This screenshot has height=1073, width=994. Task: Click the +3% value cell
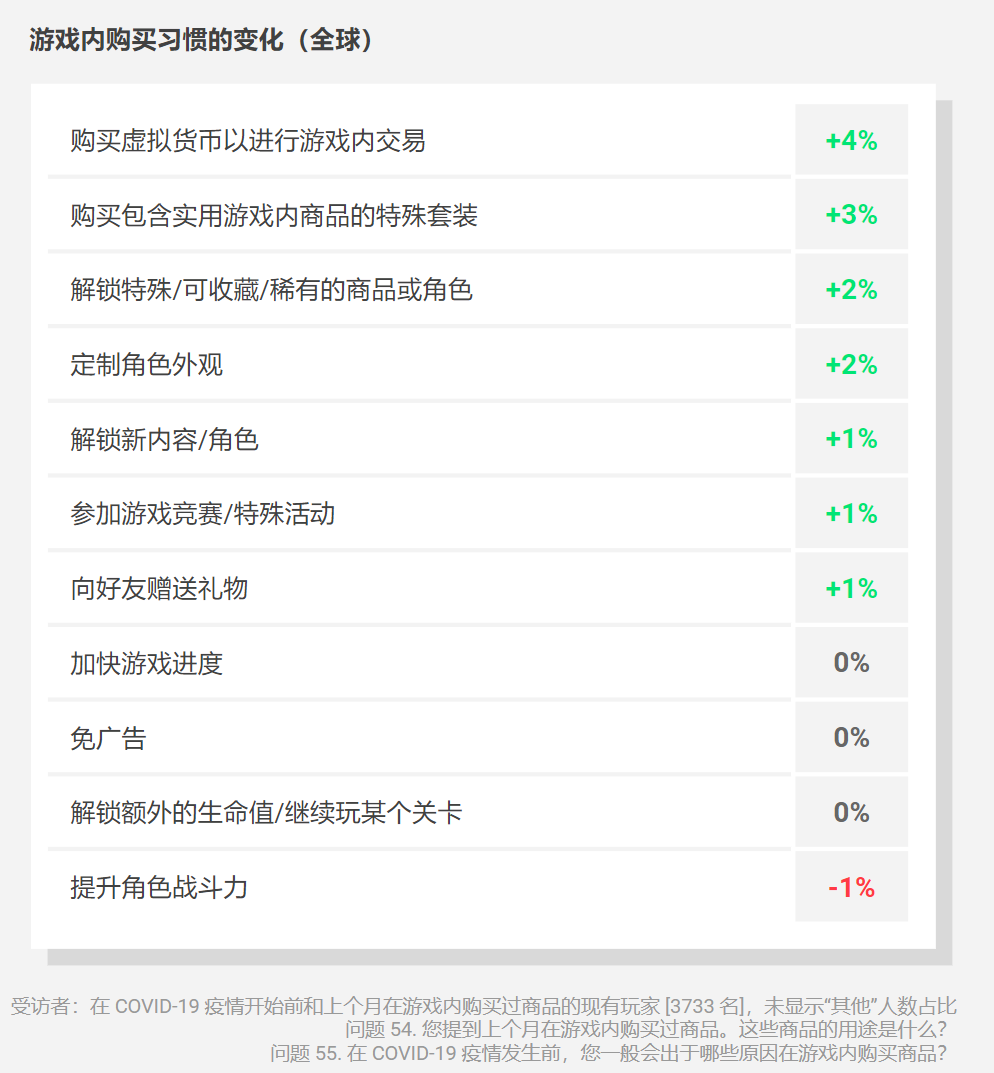[x=851, y=214]
